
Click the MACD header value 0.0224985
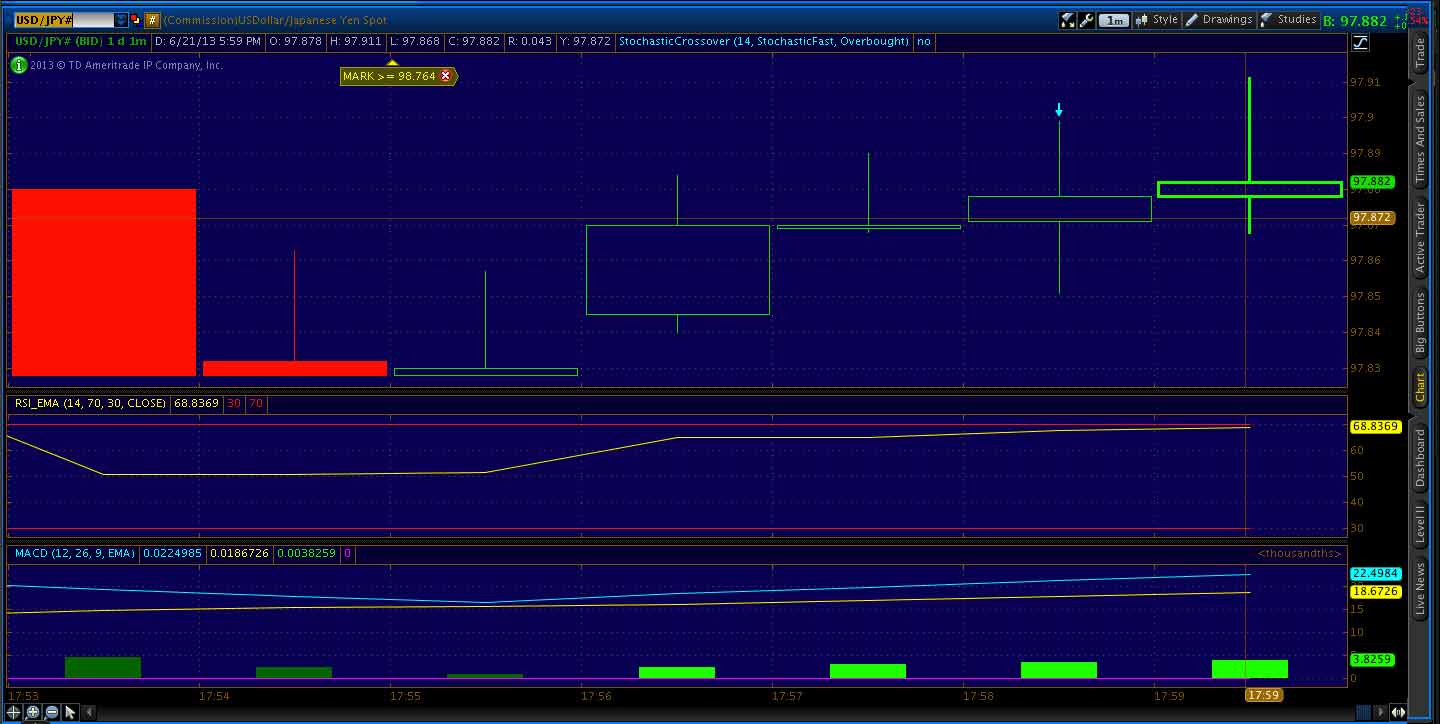tap(172, 553)
